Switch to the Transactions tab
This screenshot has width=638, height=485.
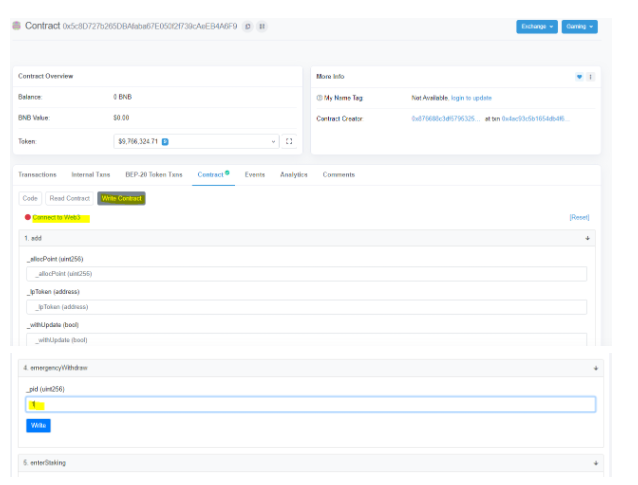37,175
